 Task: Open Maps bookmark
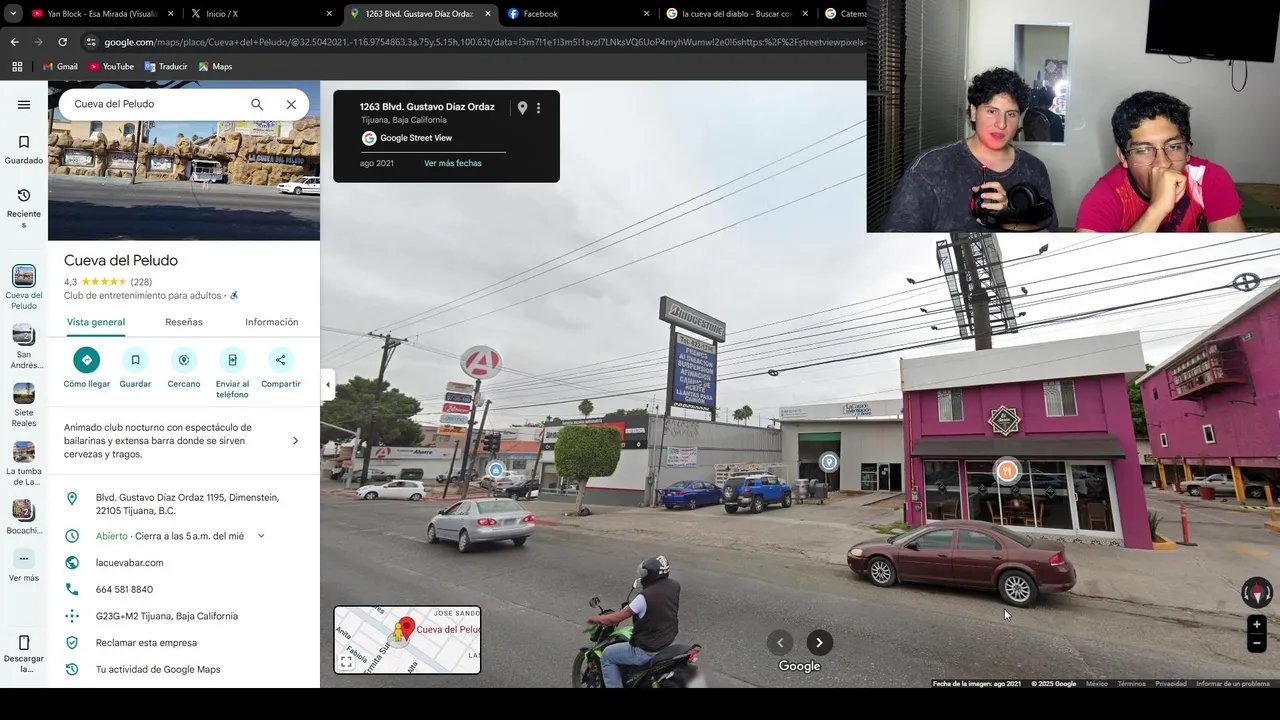[x=215, y=67]
